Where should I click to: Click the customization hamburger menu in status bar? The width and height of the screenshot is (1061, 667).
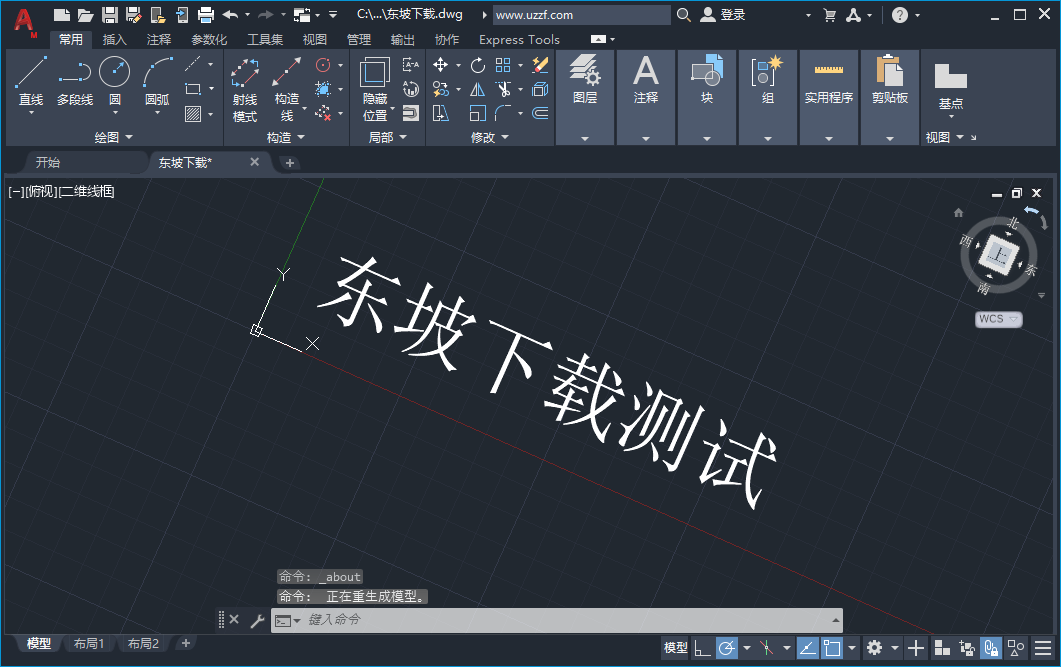point(1043,648)
